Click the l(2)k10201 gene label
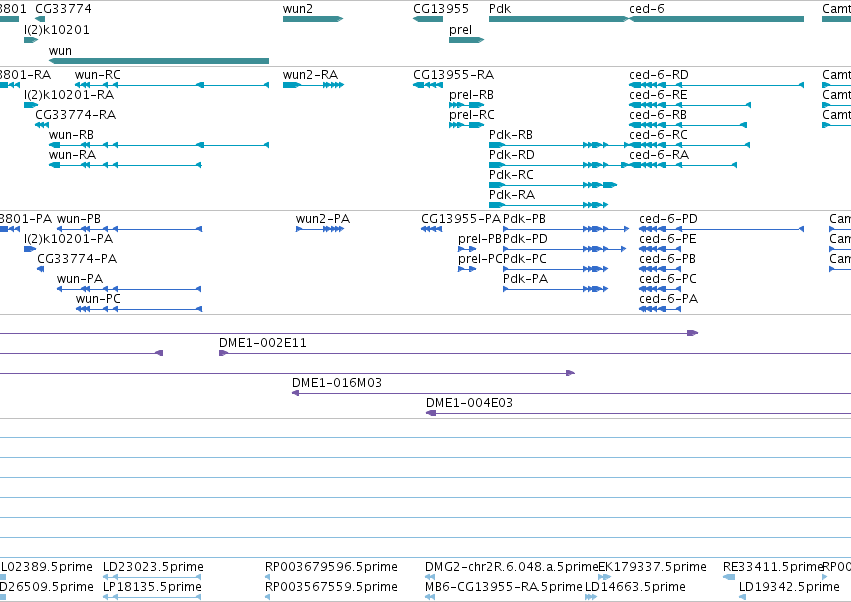The width and height of the screenshot is (851, 602). pos(57,29)
